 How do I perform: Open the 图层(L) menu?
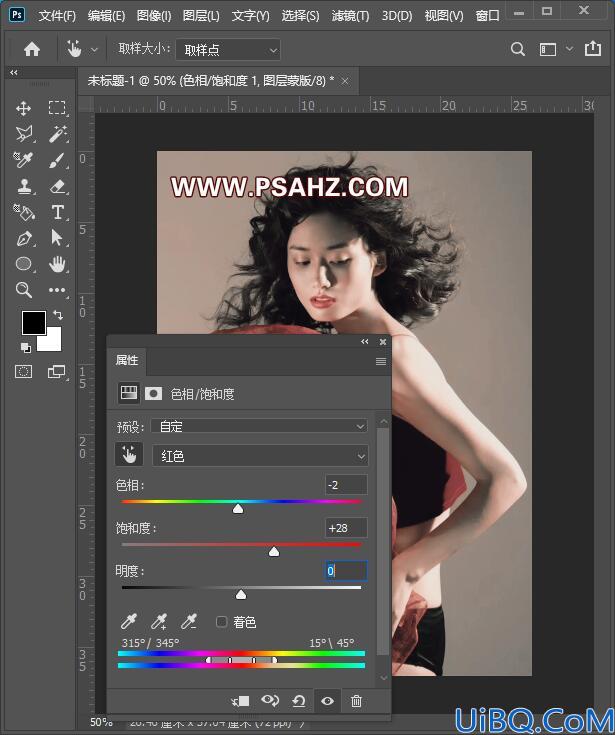pos(201,16)
